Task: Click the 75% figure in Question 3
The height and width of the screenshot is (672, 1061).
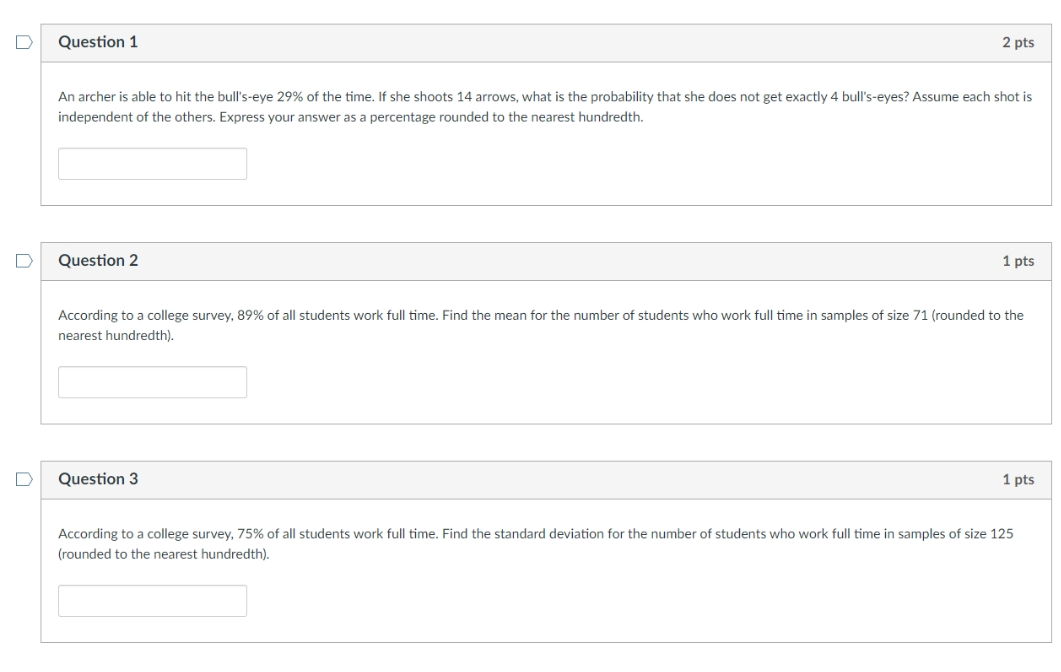Action: point(250,534)
